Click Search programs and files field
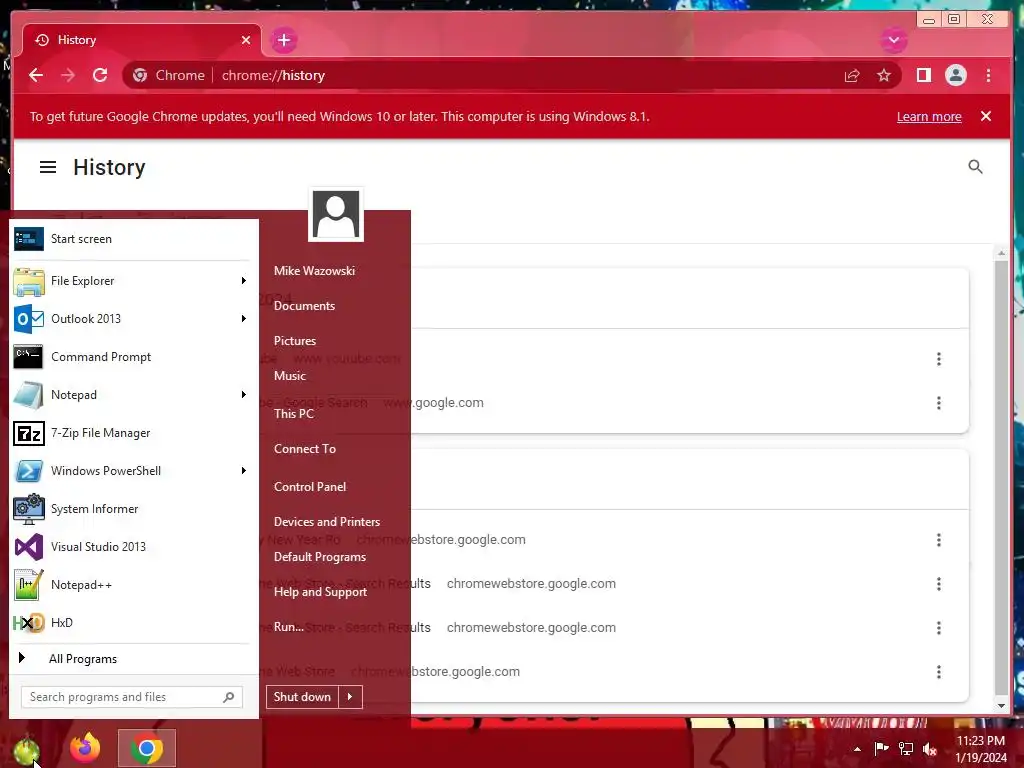1024x768 pixels. 132,697
